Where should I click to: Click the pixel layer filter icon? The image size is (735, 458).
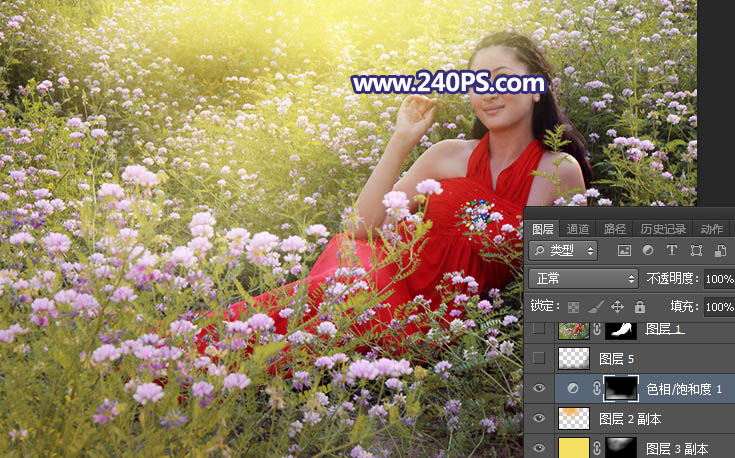tap(625, 251)
